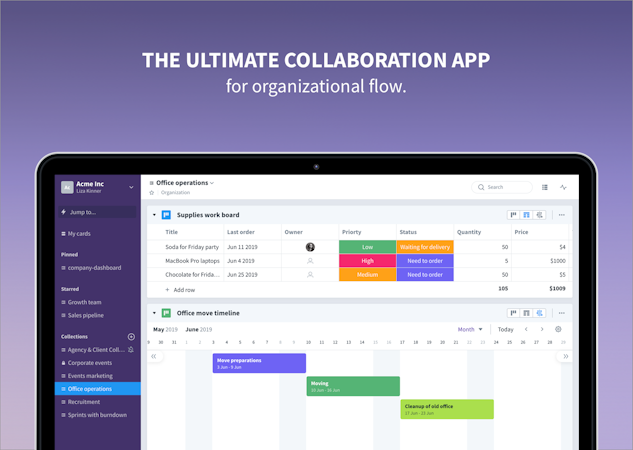Viewport: 633px width, 450px height.
Task: Open timeline settings gear
Action: (x=558, y=329)
